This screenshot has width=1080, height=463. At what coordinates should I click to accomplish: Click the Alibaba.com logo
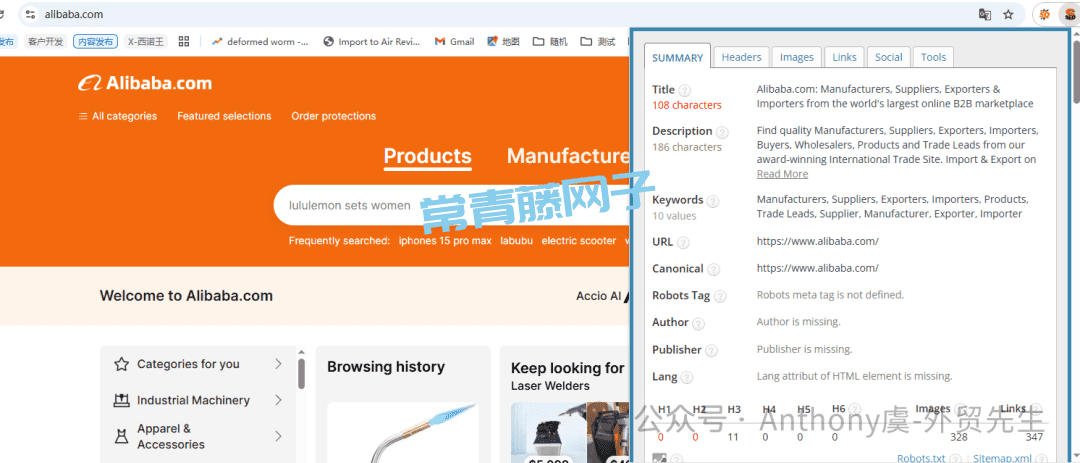pyautogui.click(x=145, y=83)
